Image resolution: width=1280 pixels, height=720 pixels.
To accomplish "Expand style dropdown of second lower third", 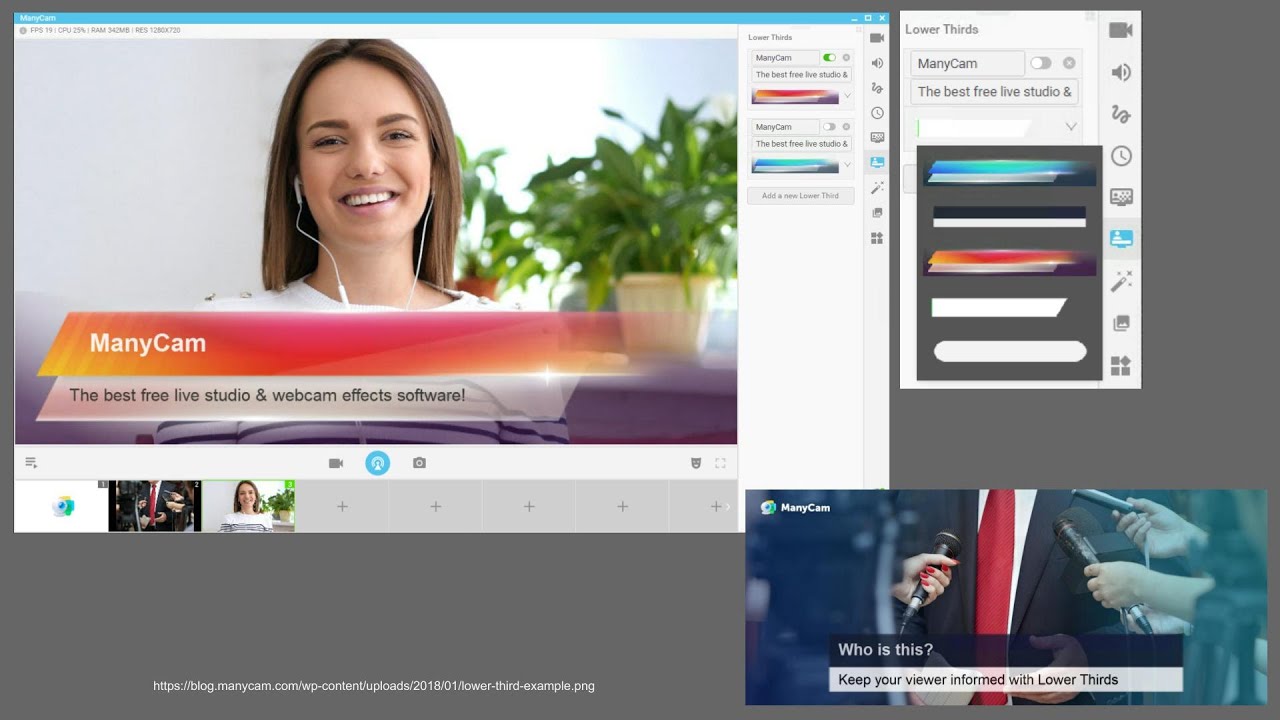I will [847, 165].
